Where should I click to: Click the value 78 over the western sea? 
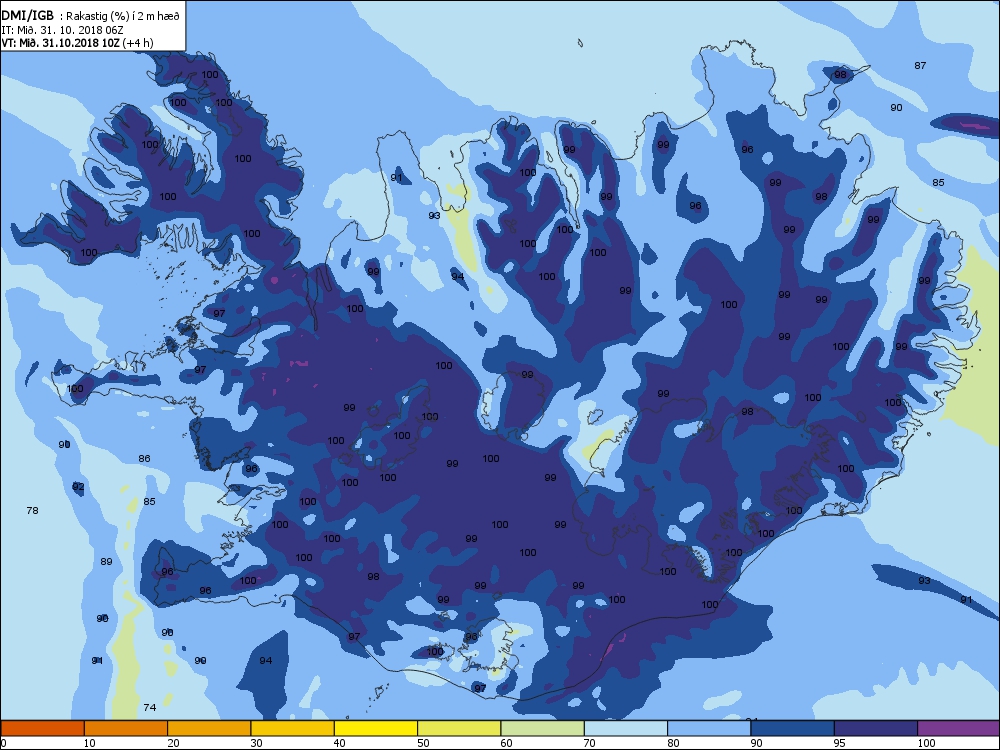click(x=33, y=510)
